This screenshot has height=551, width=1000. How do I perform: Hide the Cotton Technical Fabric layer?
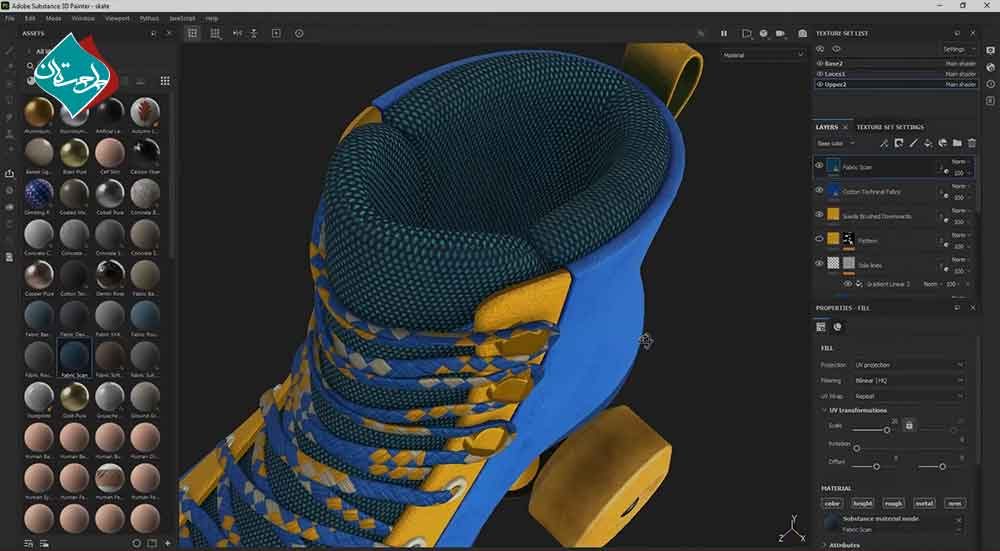[820, 190]
